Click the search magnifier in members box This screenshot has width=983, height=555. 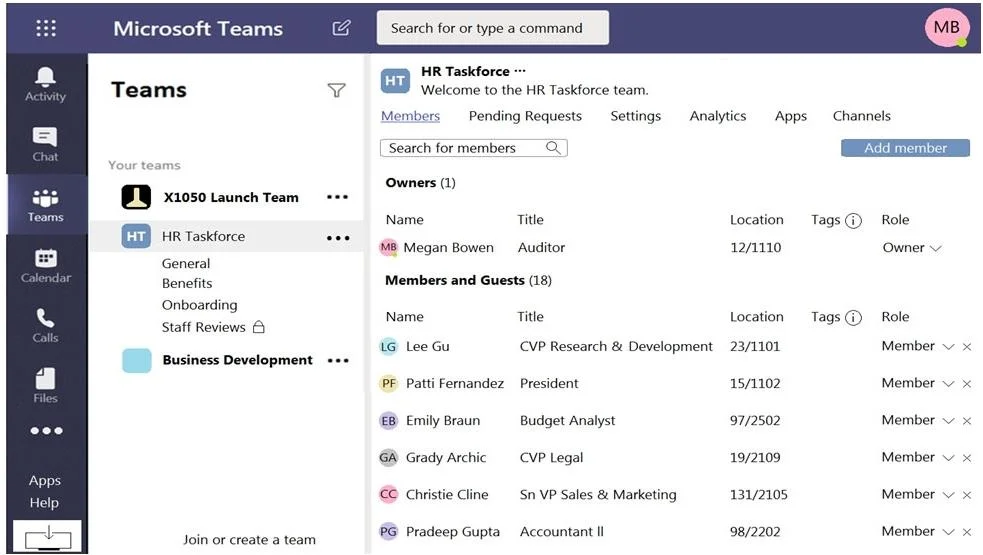552,147
